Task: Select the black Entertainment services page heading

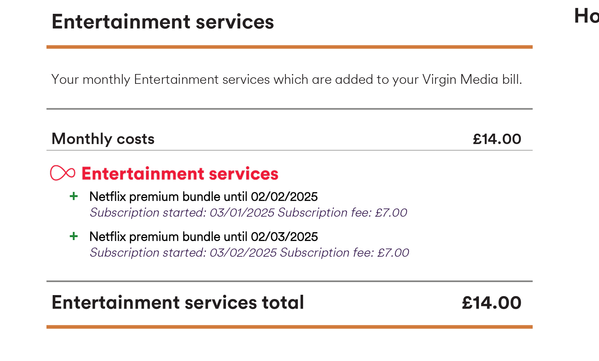Action: [163, 21]
